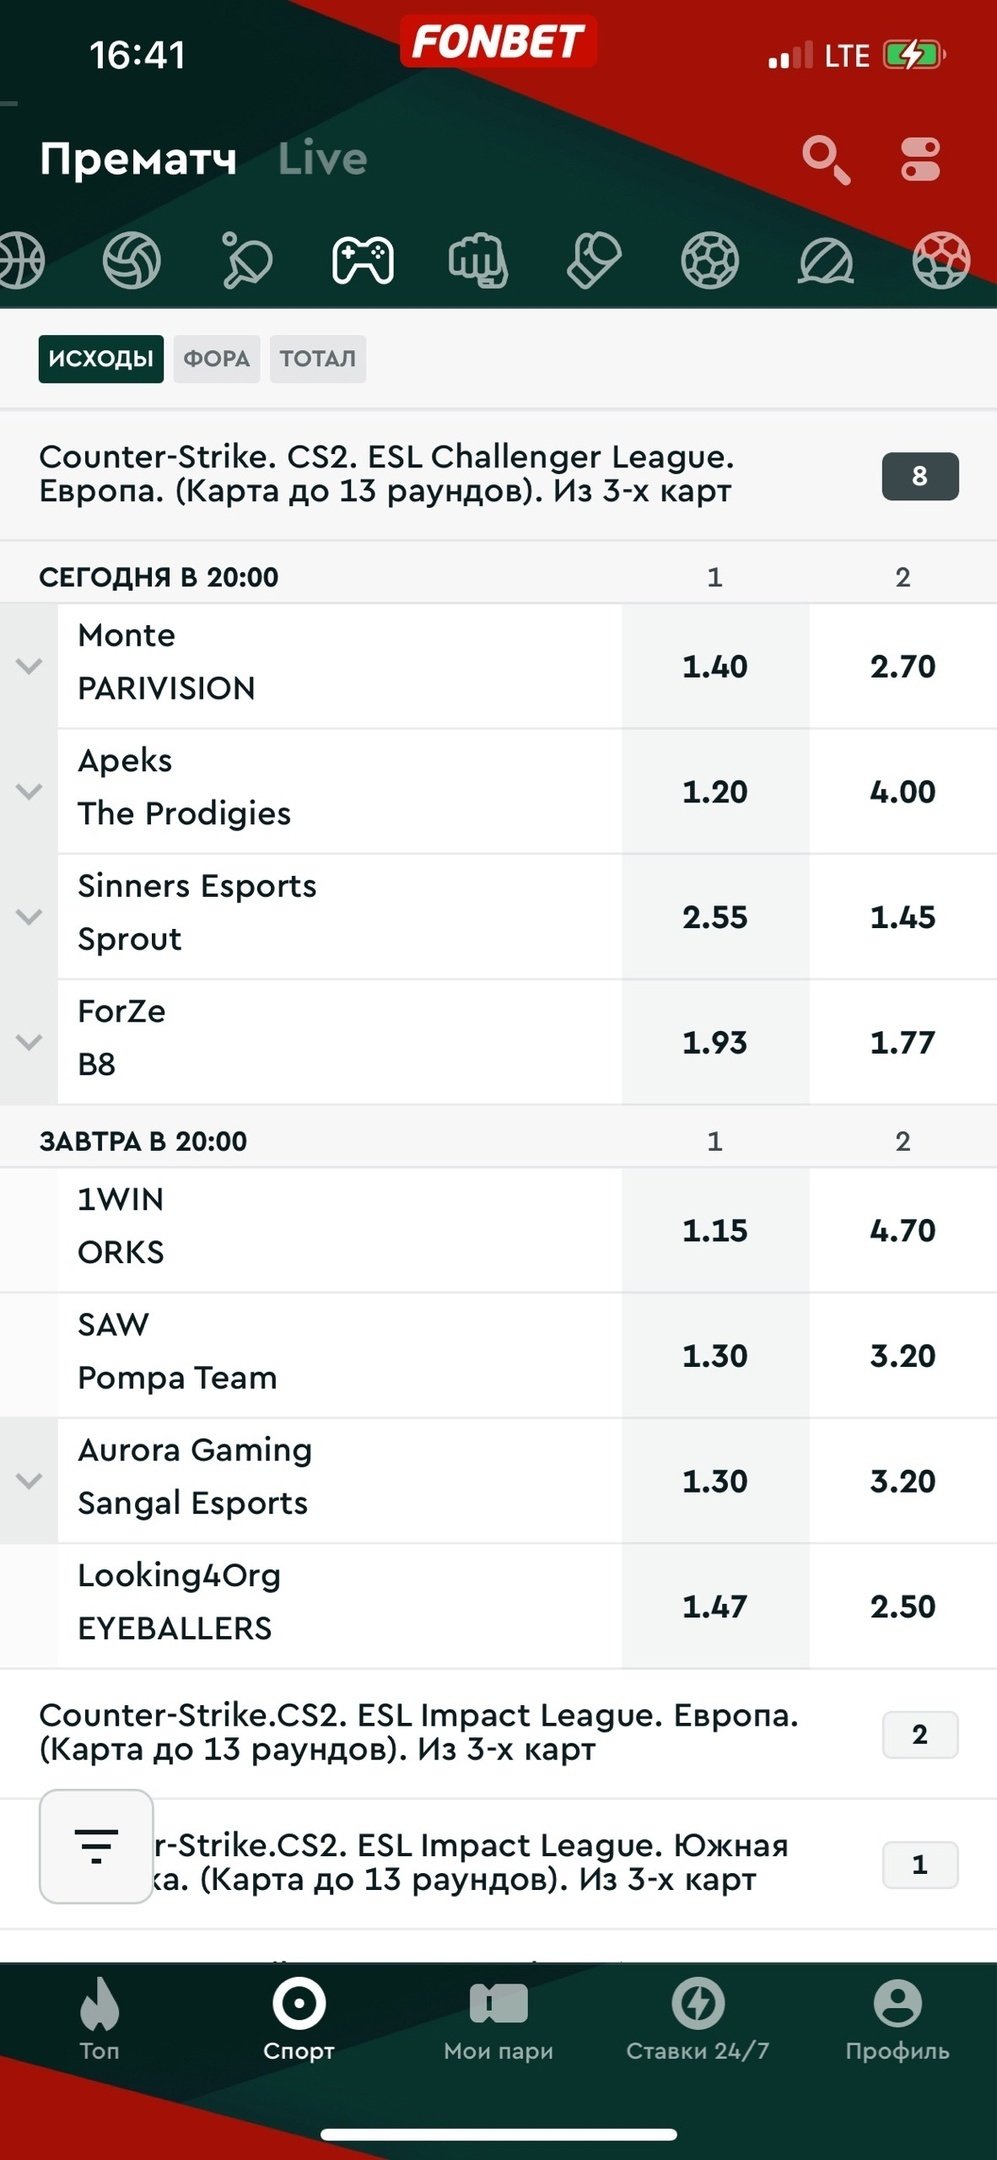Image resolution: width=997 pixels, height=2160 pixels.
Task: Choose the MMA fist icon
Action: click(478, 261)
